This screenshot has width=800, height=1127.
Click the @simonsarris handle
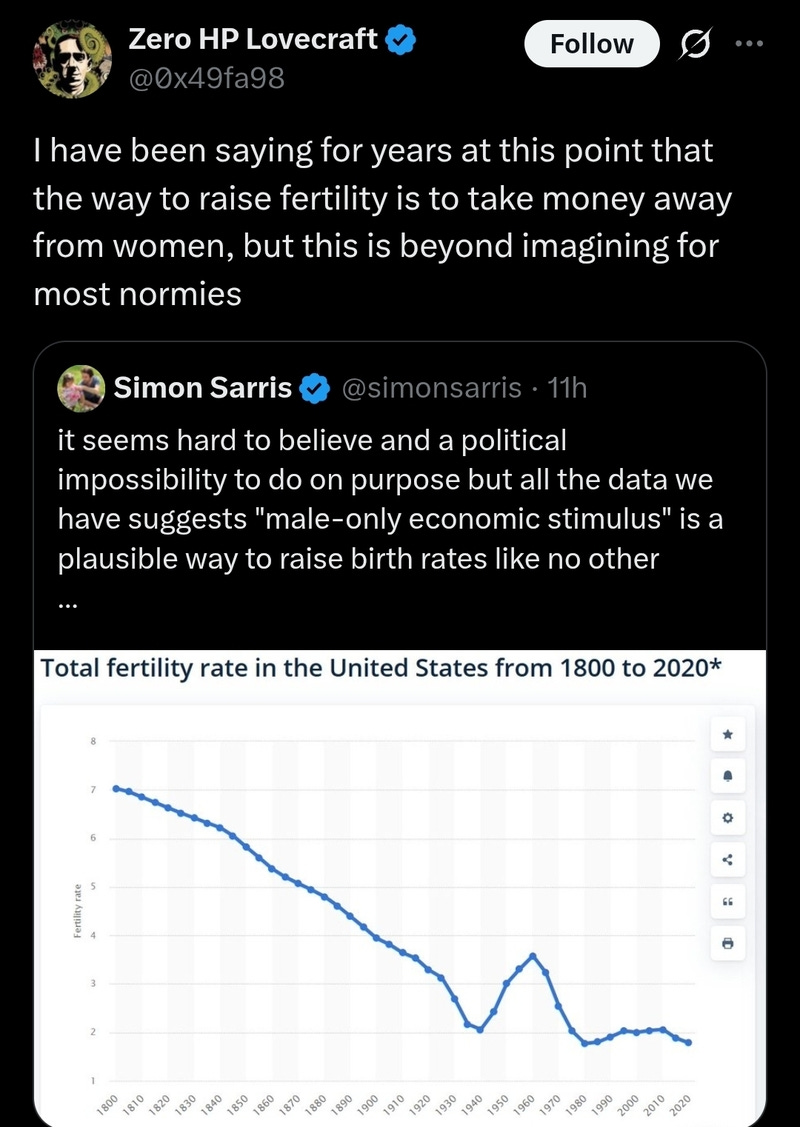[x=431, y=388]
